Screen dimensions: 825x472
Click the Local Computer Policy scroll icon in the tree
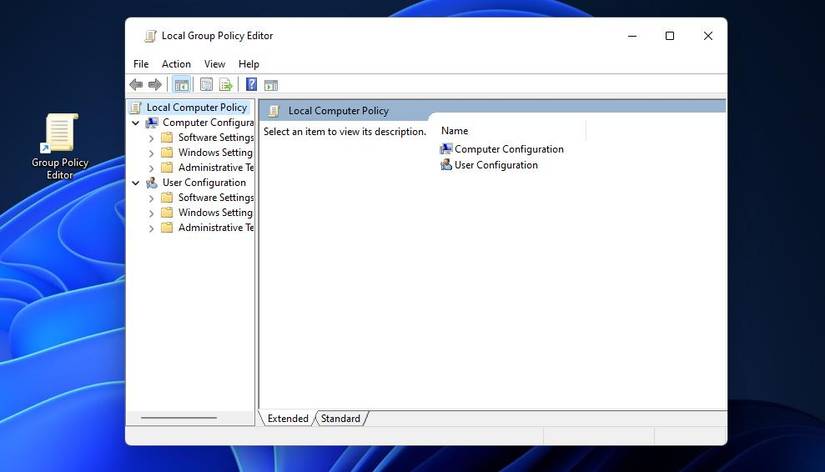click(136, 107)
